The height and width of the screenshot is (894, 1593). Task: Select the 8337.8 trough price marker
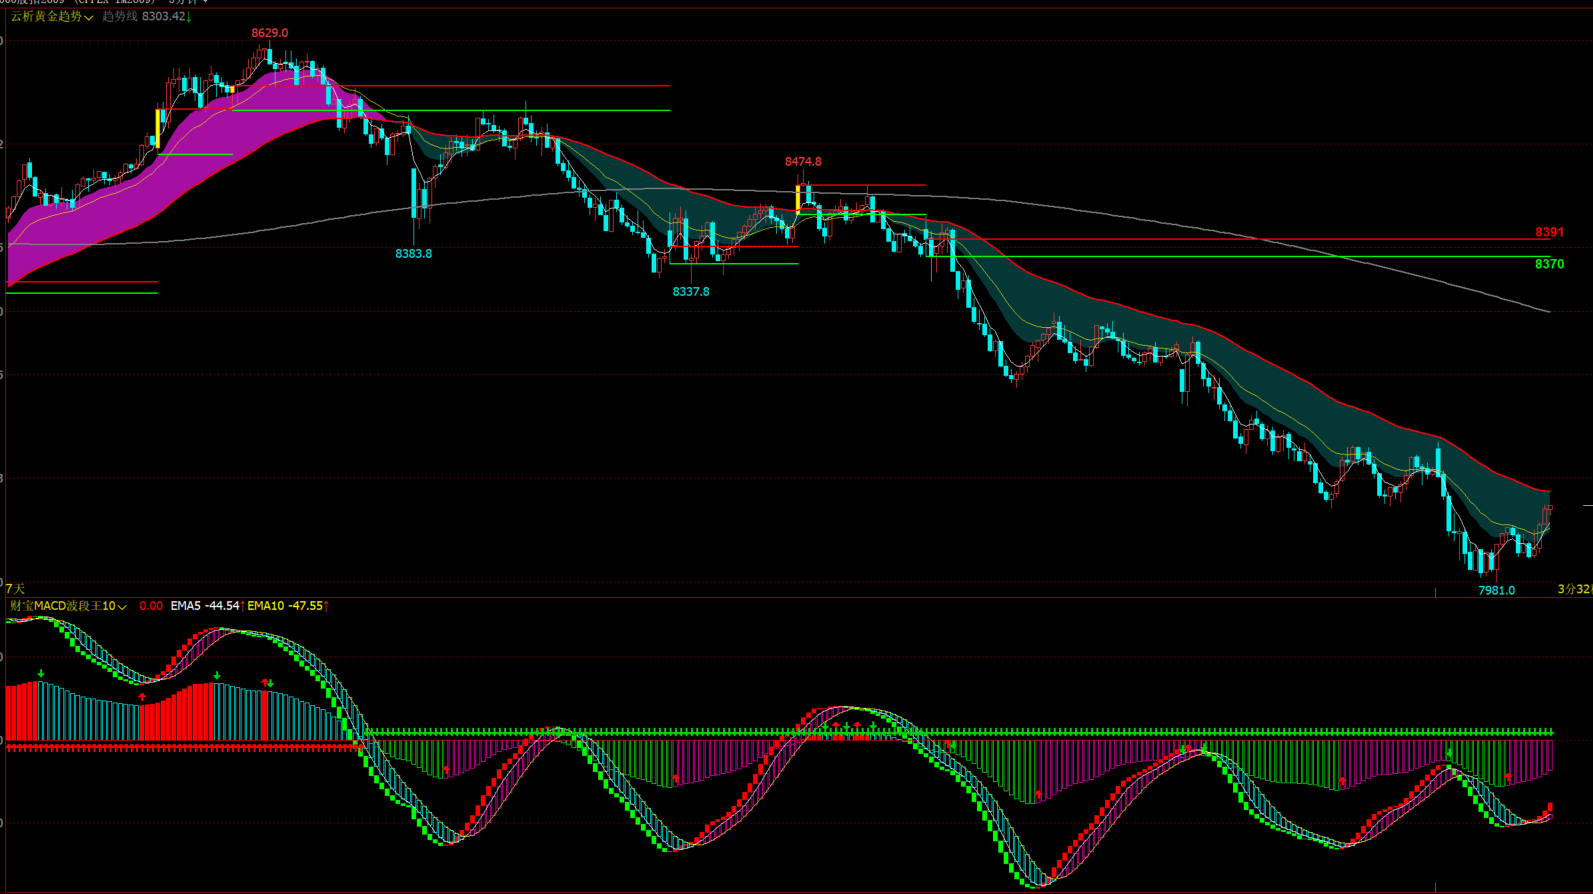(691, 292)
